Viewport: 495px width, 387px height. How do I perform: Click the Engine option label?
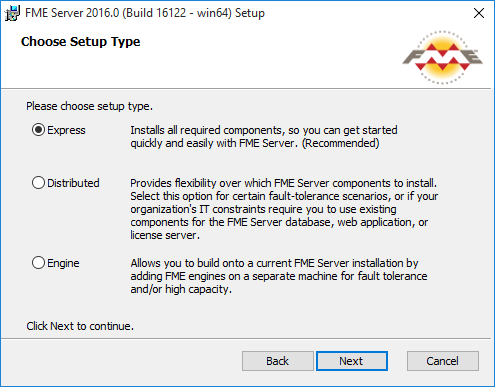[x=63, y=263]
